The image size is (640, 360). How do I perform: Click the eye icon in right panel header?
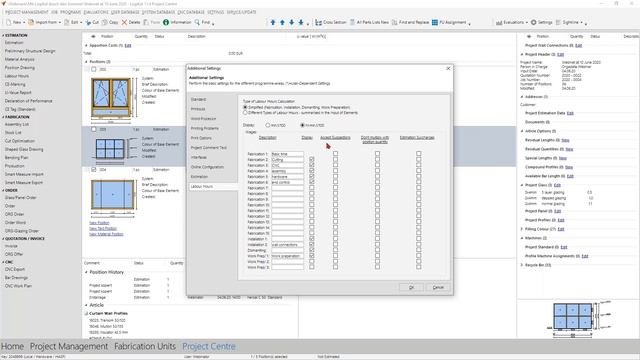pyautogui.click(x=528, y=36)
